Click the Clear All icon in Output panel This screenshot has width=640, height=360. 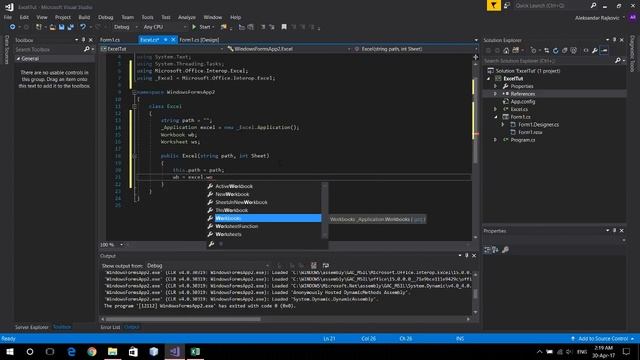pos(313,266)
